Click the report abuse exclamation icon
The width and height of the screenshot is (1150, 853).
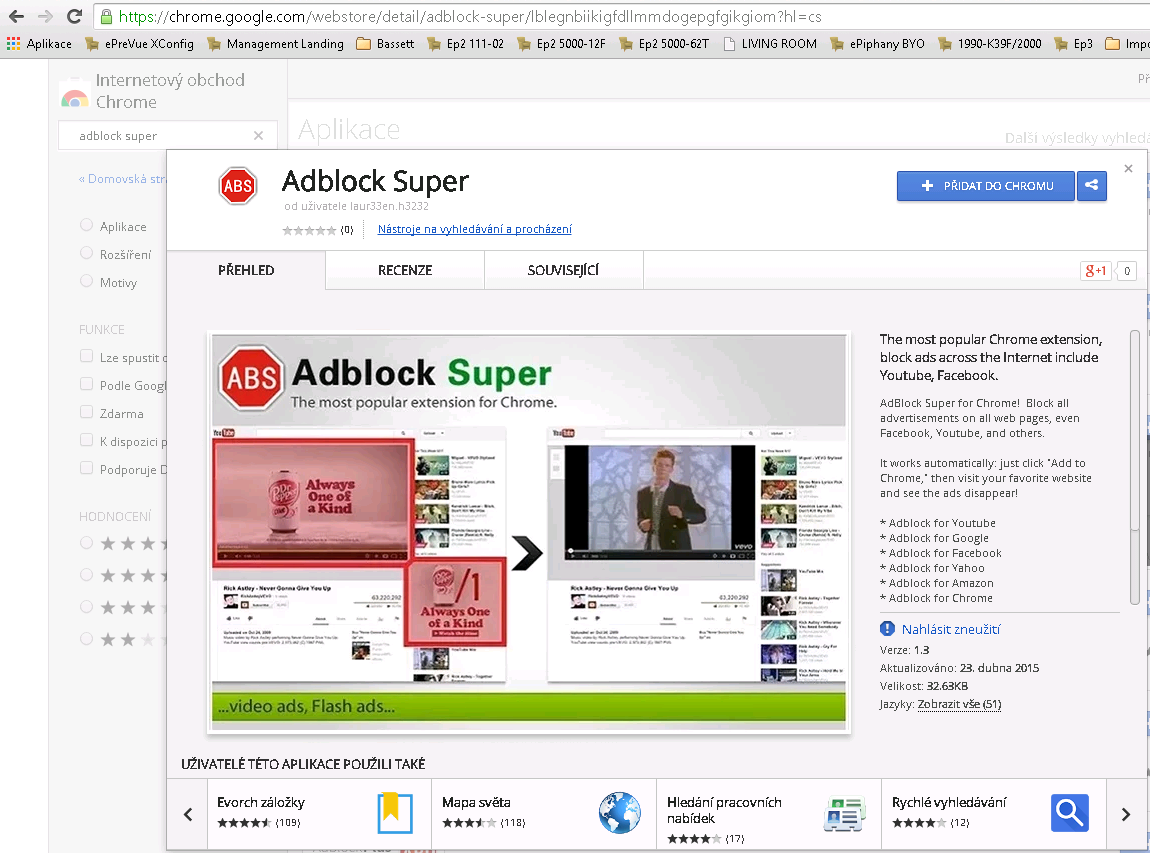pos(887,629)
